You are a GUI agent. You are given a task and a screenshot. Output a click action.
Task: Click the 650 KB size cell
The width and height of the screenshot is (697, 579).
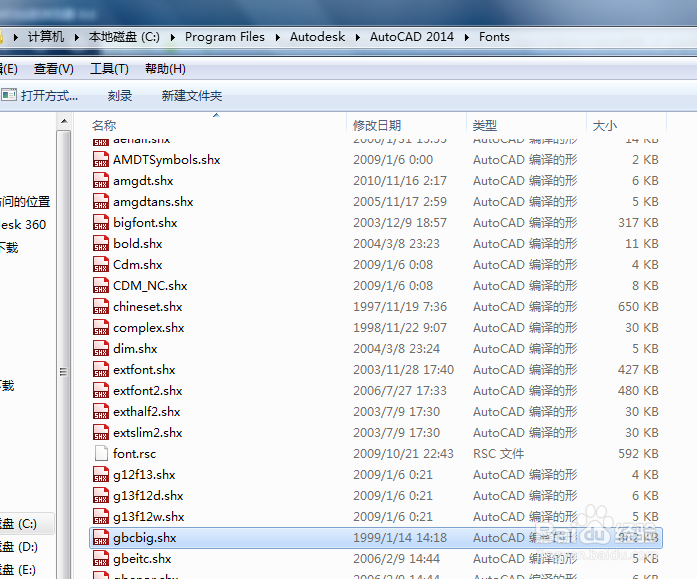(x=638, y=307)
